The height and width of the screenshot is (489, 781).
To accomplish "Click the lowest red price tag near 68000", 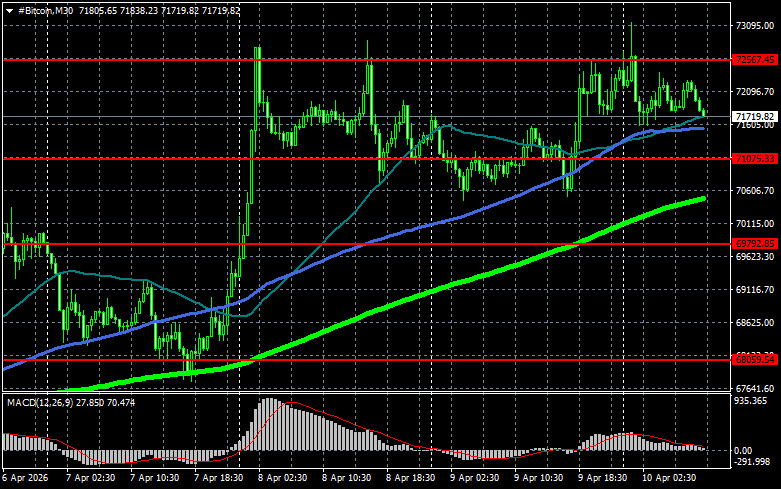I will tap(755, 358).
